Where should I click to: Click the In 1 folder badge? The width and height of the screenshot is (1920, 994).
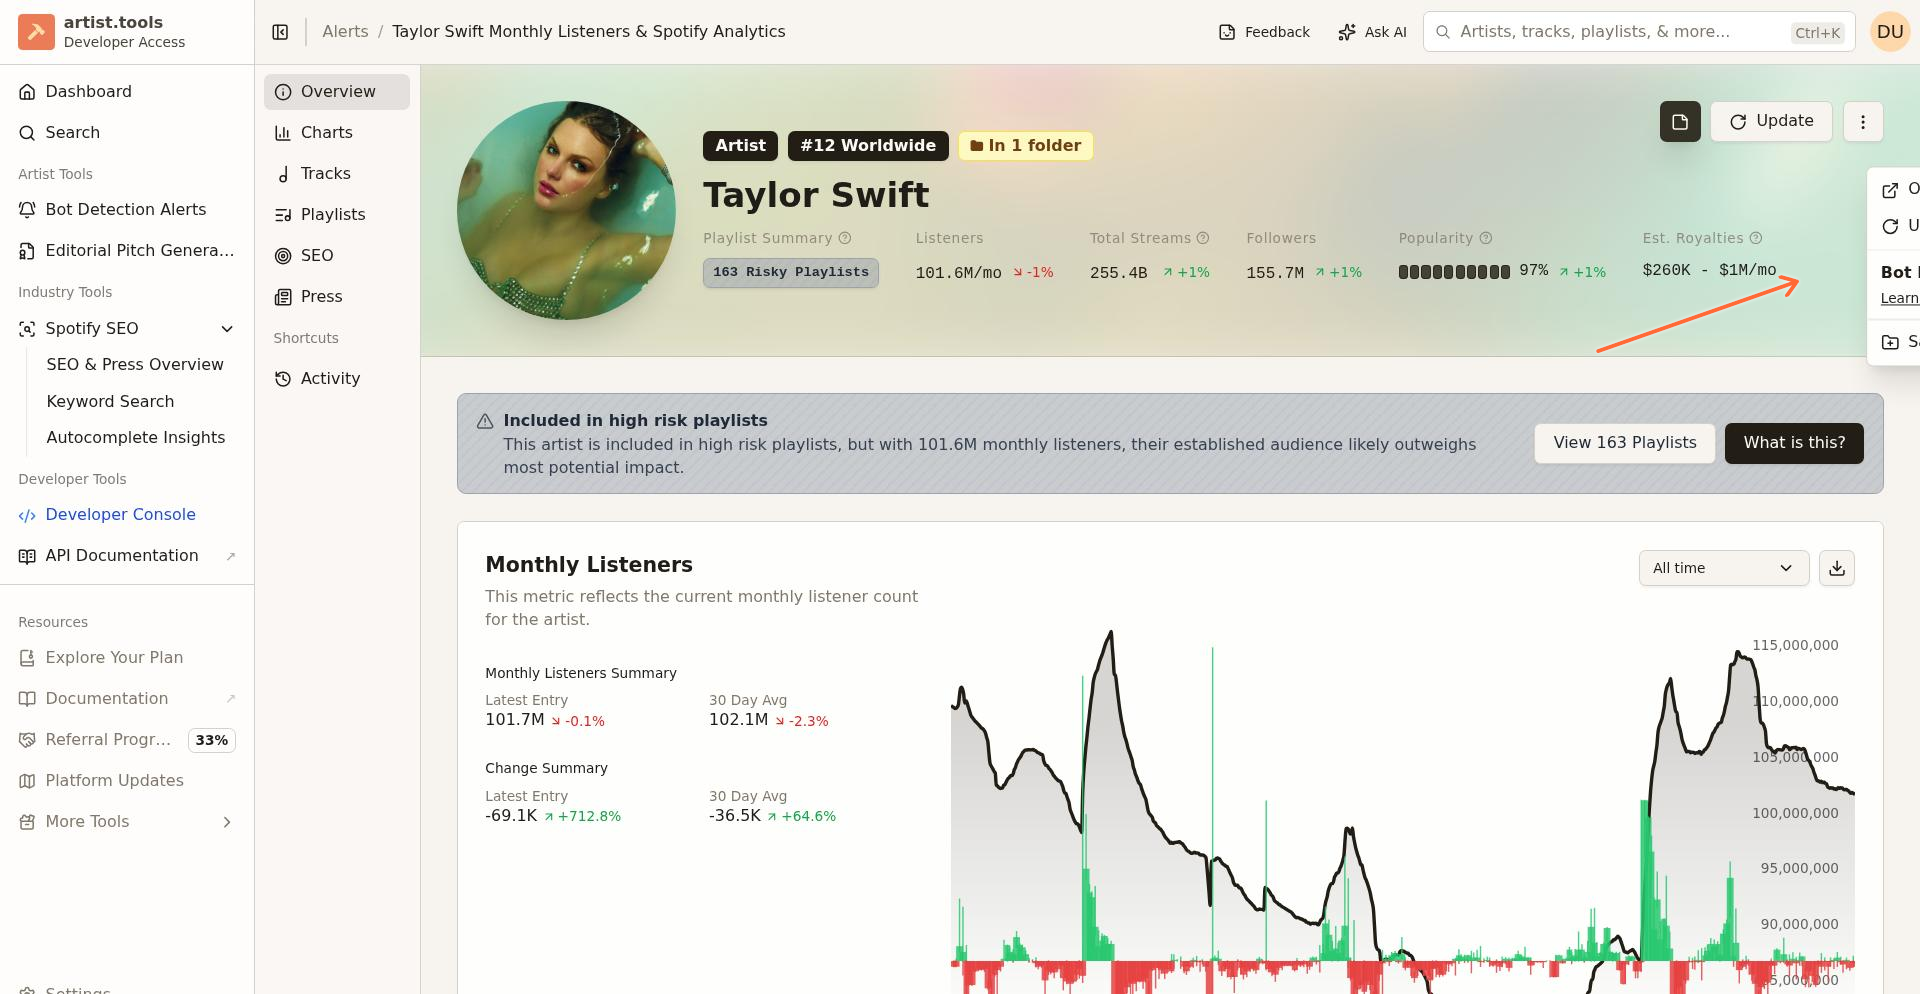coord(1026,146)
